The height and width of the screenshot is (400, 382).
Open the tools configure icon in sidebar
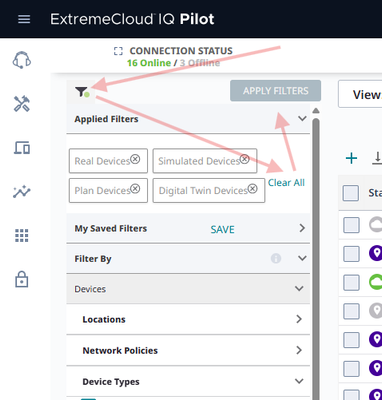coord(22,104)
